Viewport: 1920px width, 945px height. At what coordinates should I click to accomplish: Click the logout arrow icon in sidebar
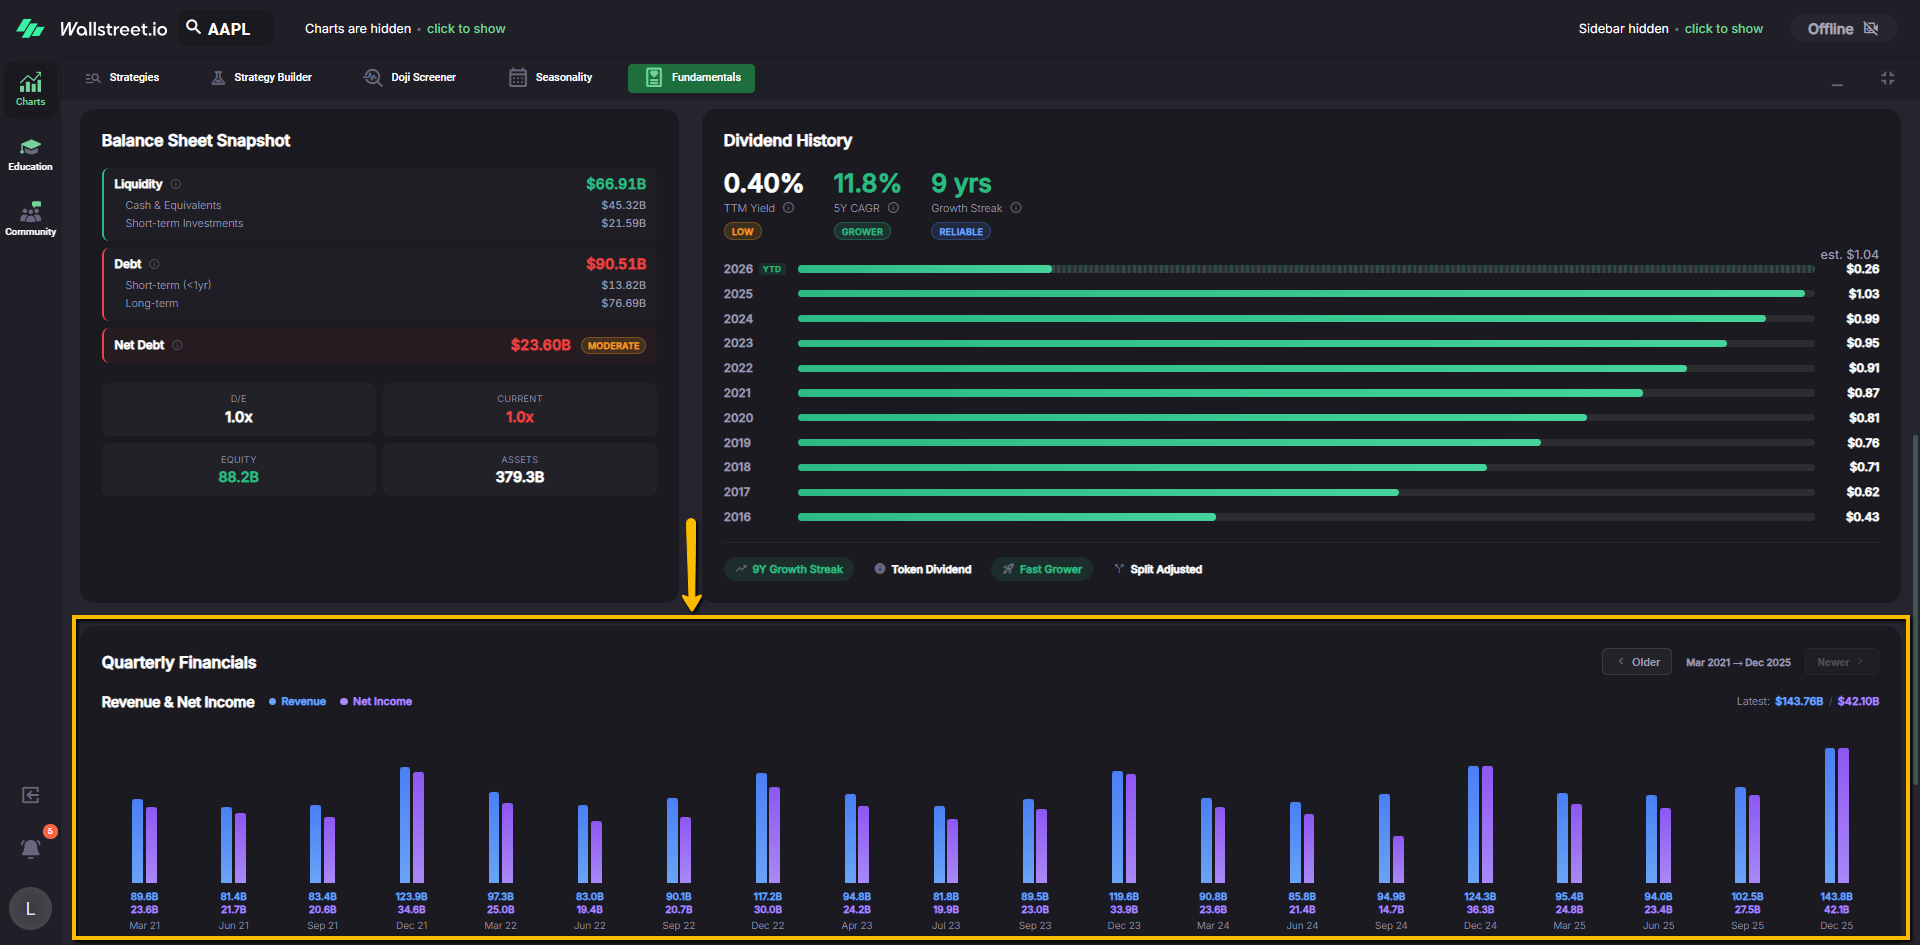(31, 795)
